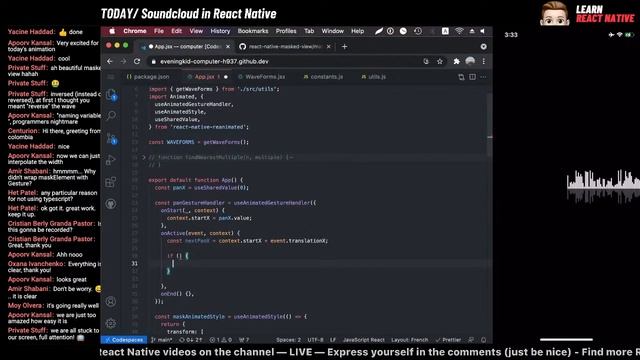Open the GitHub view in the activity bar

point(111,204)
